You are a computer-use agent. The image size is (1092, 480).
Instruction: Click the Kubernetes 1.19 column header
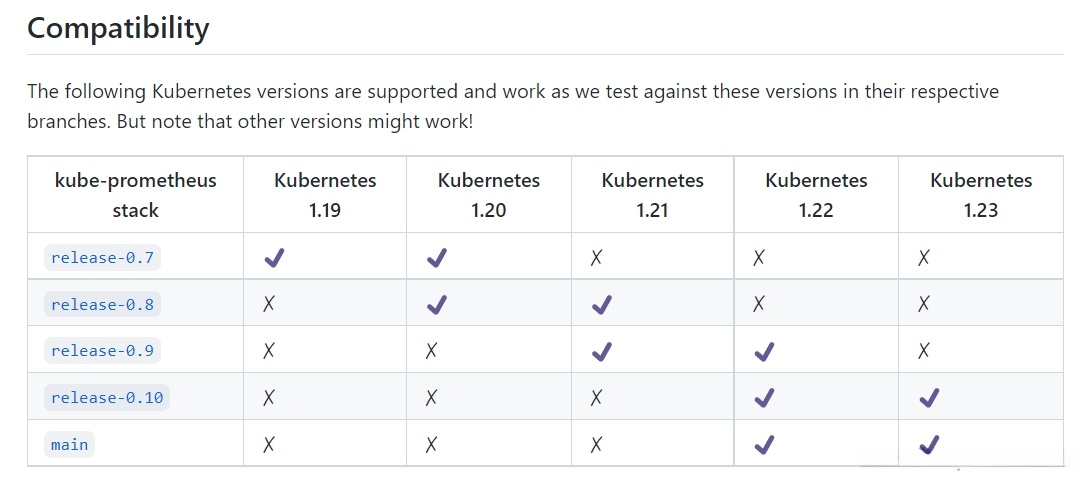click(325, 195)
